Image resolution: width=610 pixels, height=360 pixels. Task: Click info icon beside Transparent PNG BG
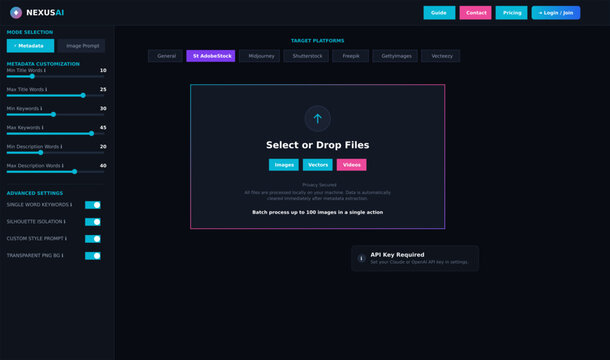coord(62,256)
